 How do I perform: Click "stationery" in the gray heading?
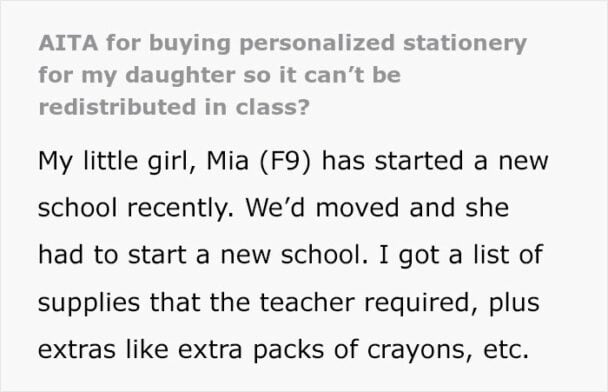(x=465, y=44)
